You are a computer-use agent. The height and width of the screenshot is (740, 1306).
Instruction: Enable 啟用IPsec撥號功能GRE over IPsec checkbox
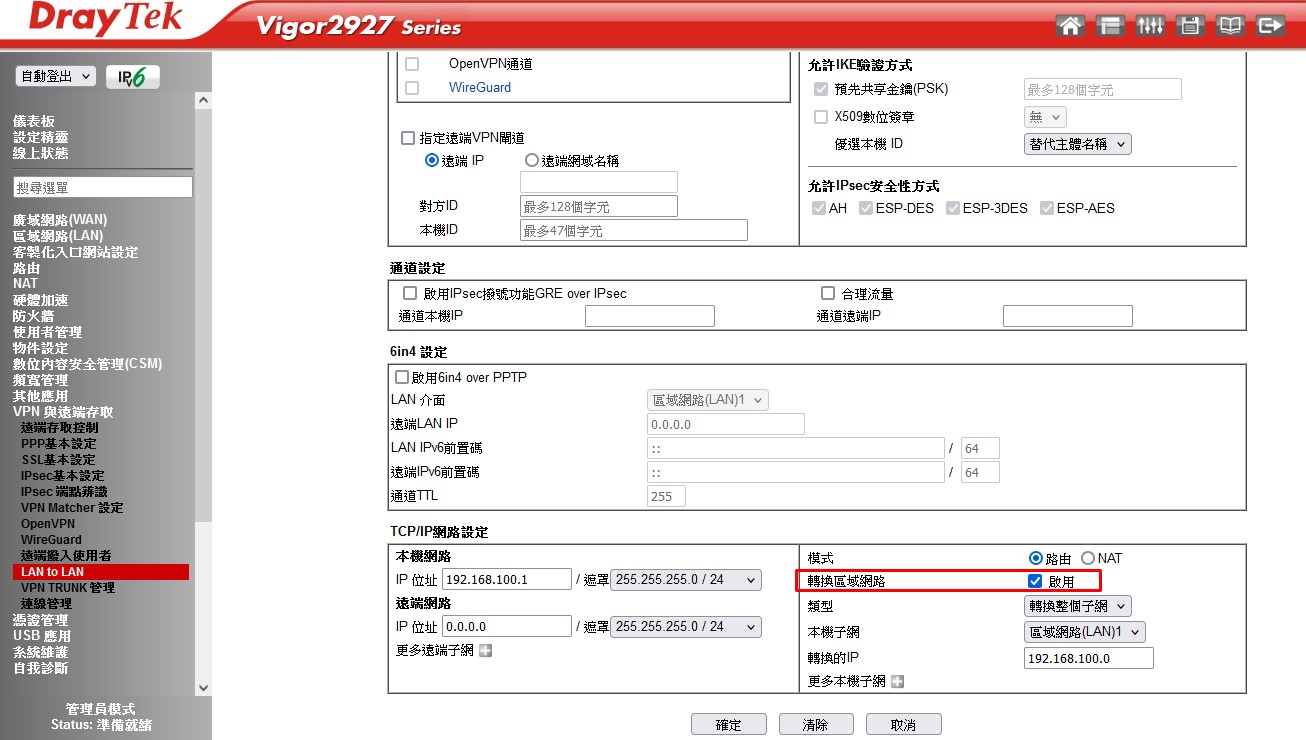click(409, 293)
